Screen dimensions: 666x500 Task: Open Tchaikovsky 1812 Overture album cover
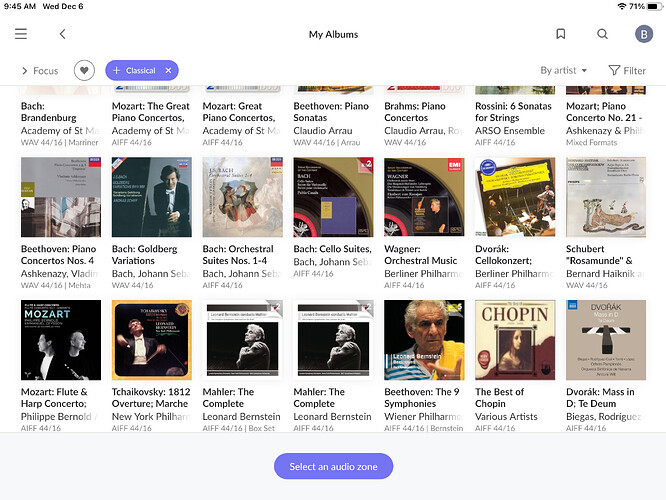[x=152, y=340]
